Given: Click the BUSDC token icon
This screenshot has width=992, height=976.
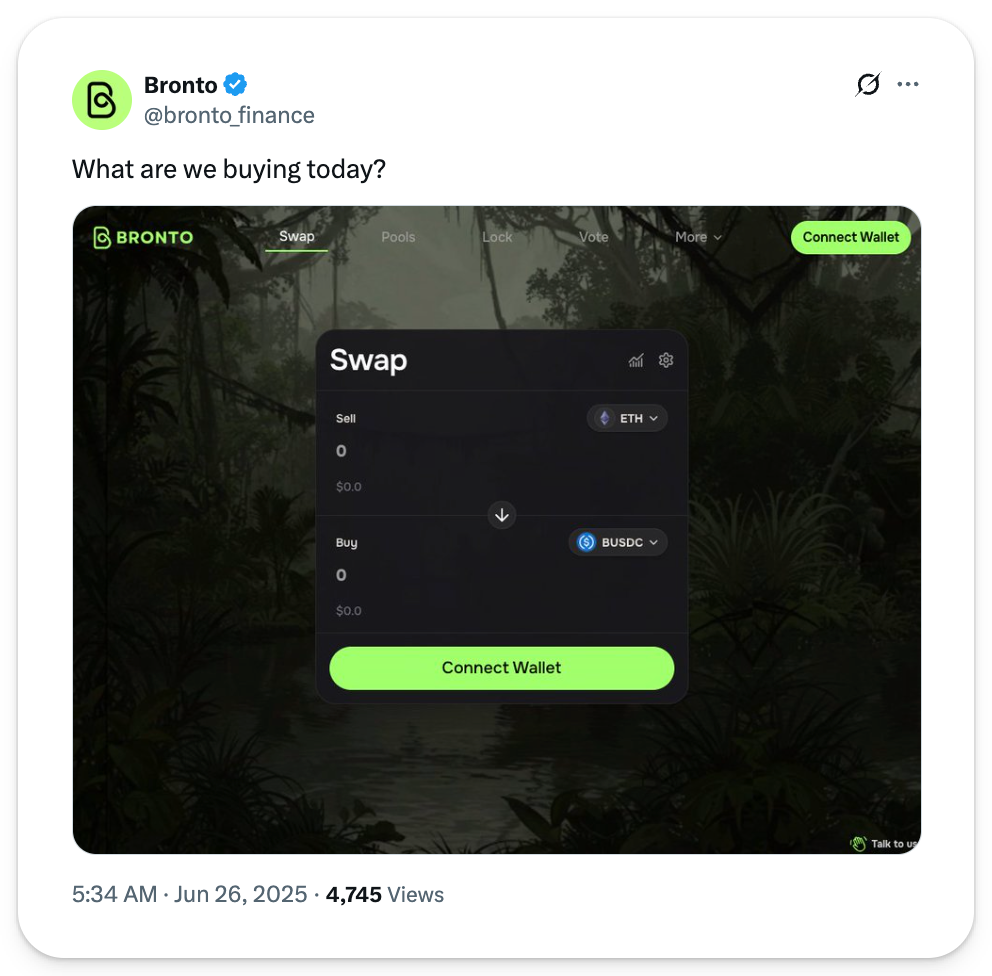Looking at the screenshot, I should pos(587,542).
